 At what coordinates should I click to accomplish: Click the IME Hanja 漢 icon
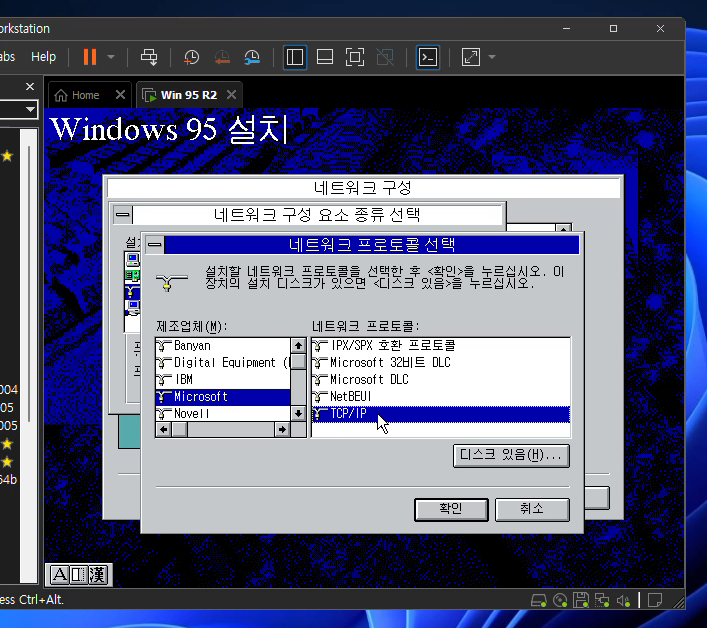coord(97,575)
